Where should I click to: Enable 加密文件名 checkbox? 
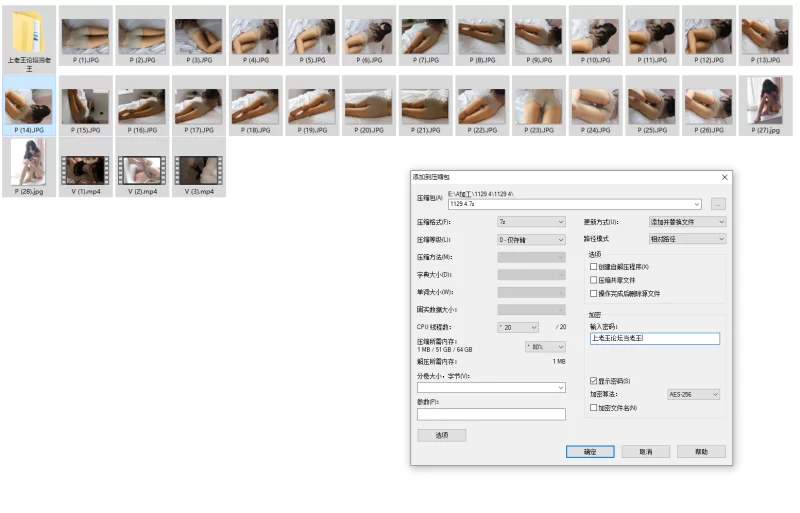coord(593,407)
